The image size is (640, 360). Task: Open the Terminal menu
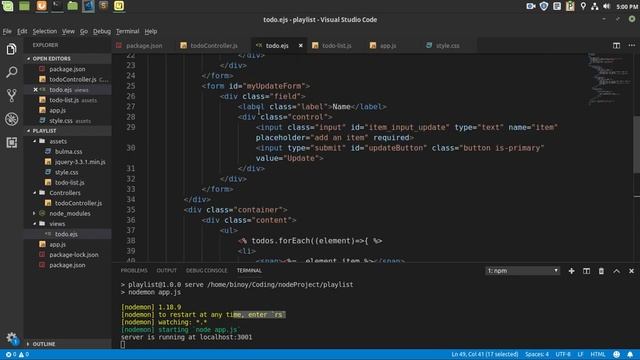127,31
